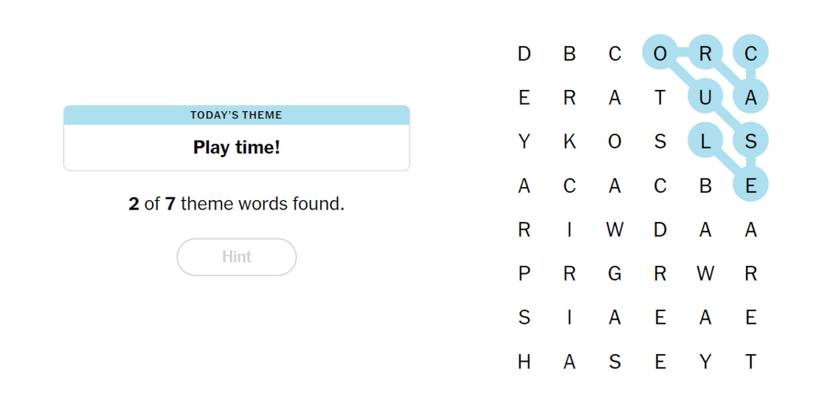Click the "Play time!" theme card
This screenshot has width=825, height=413.
tap(236, 147)
